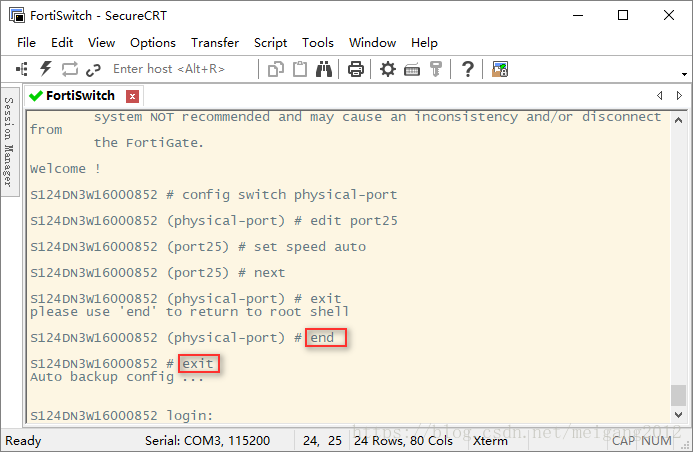Click the Enter host input field
This screenshot has width=693, height=452.
pos(181,69)
